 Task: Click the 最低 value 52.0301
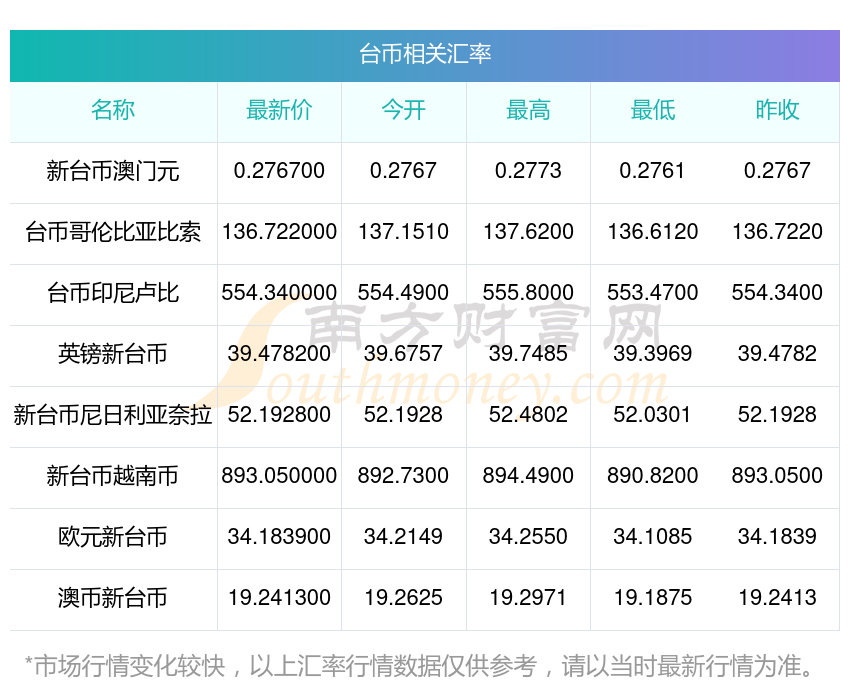tap(653, 415)
